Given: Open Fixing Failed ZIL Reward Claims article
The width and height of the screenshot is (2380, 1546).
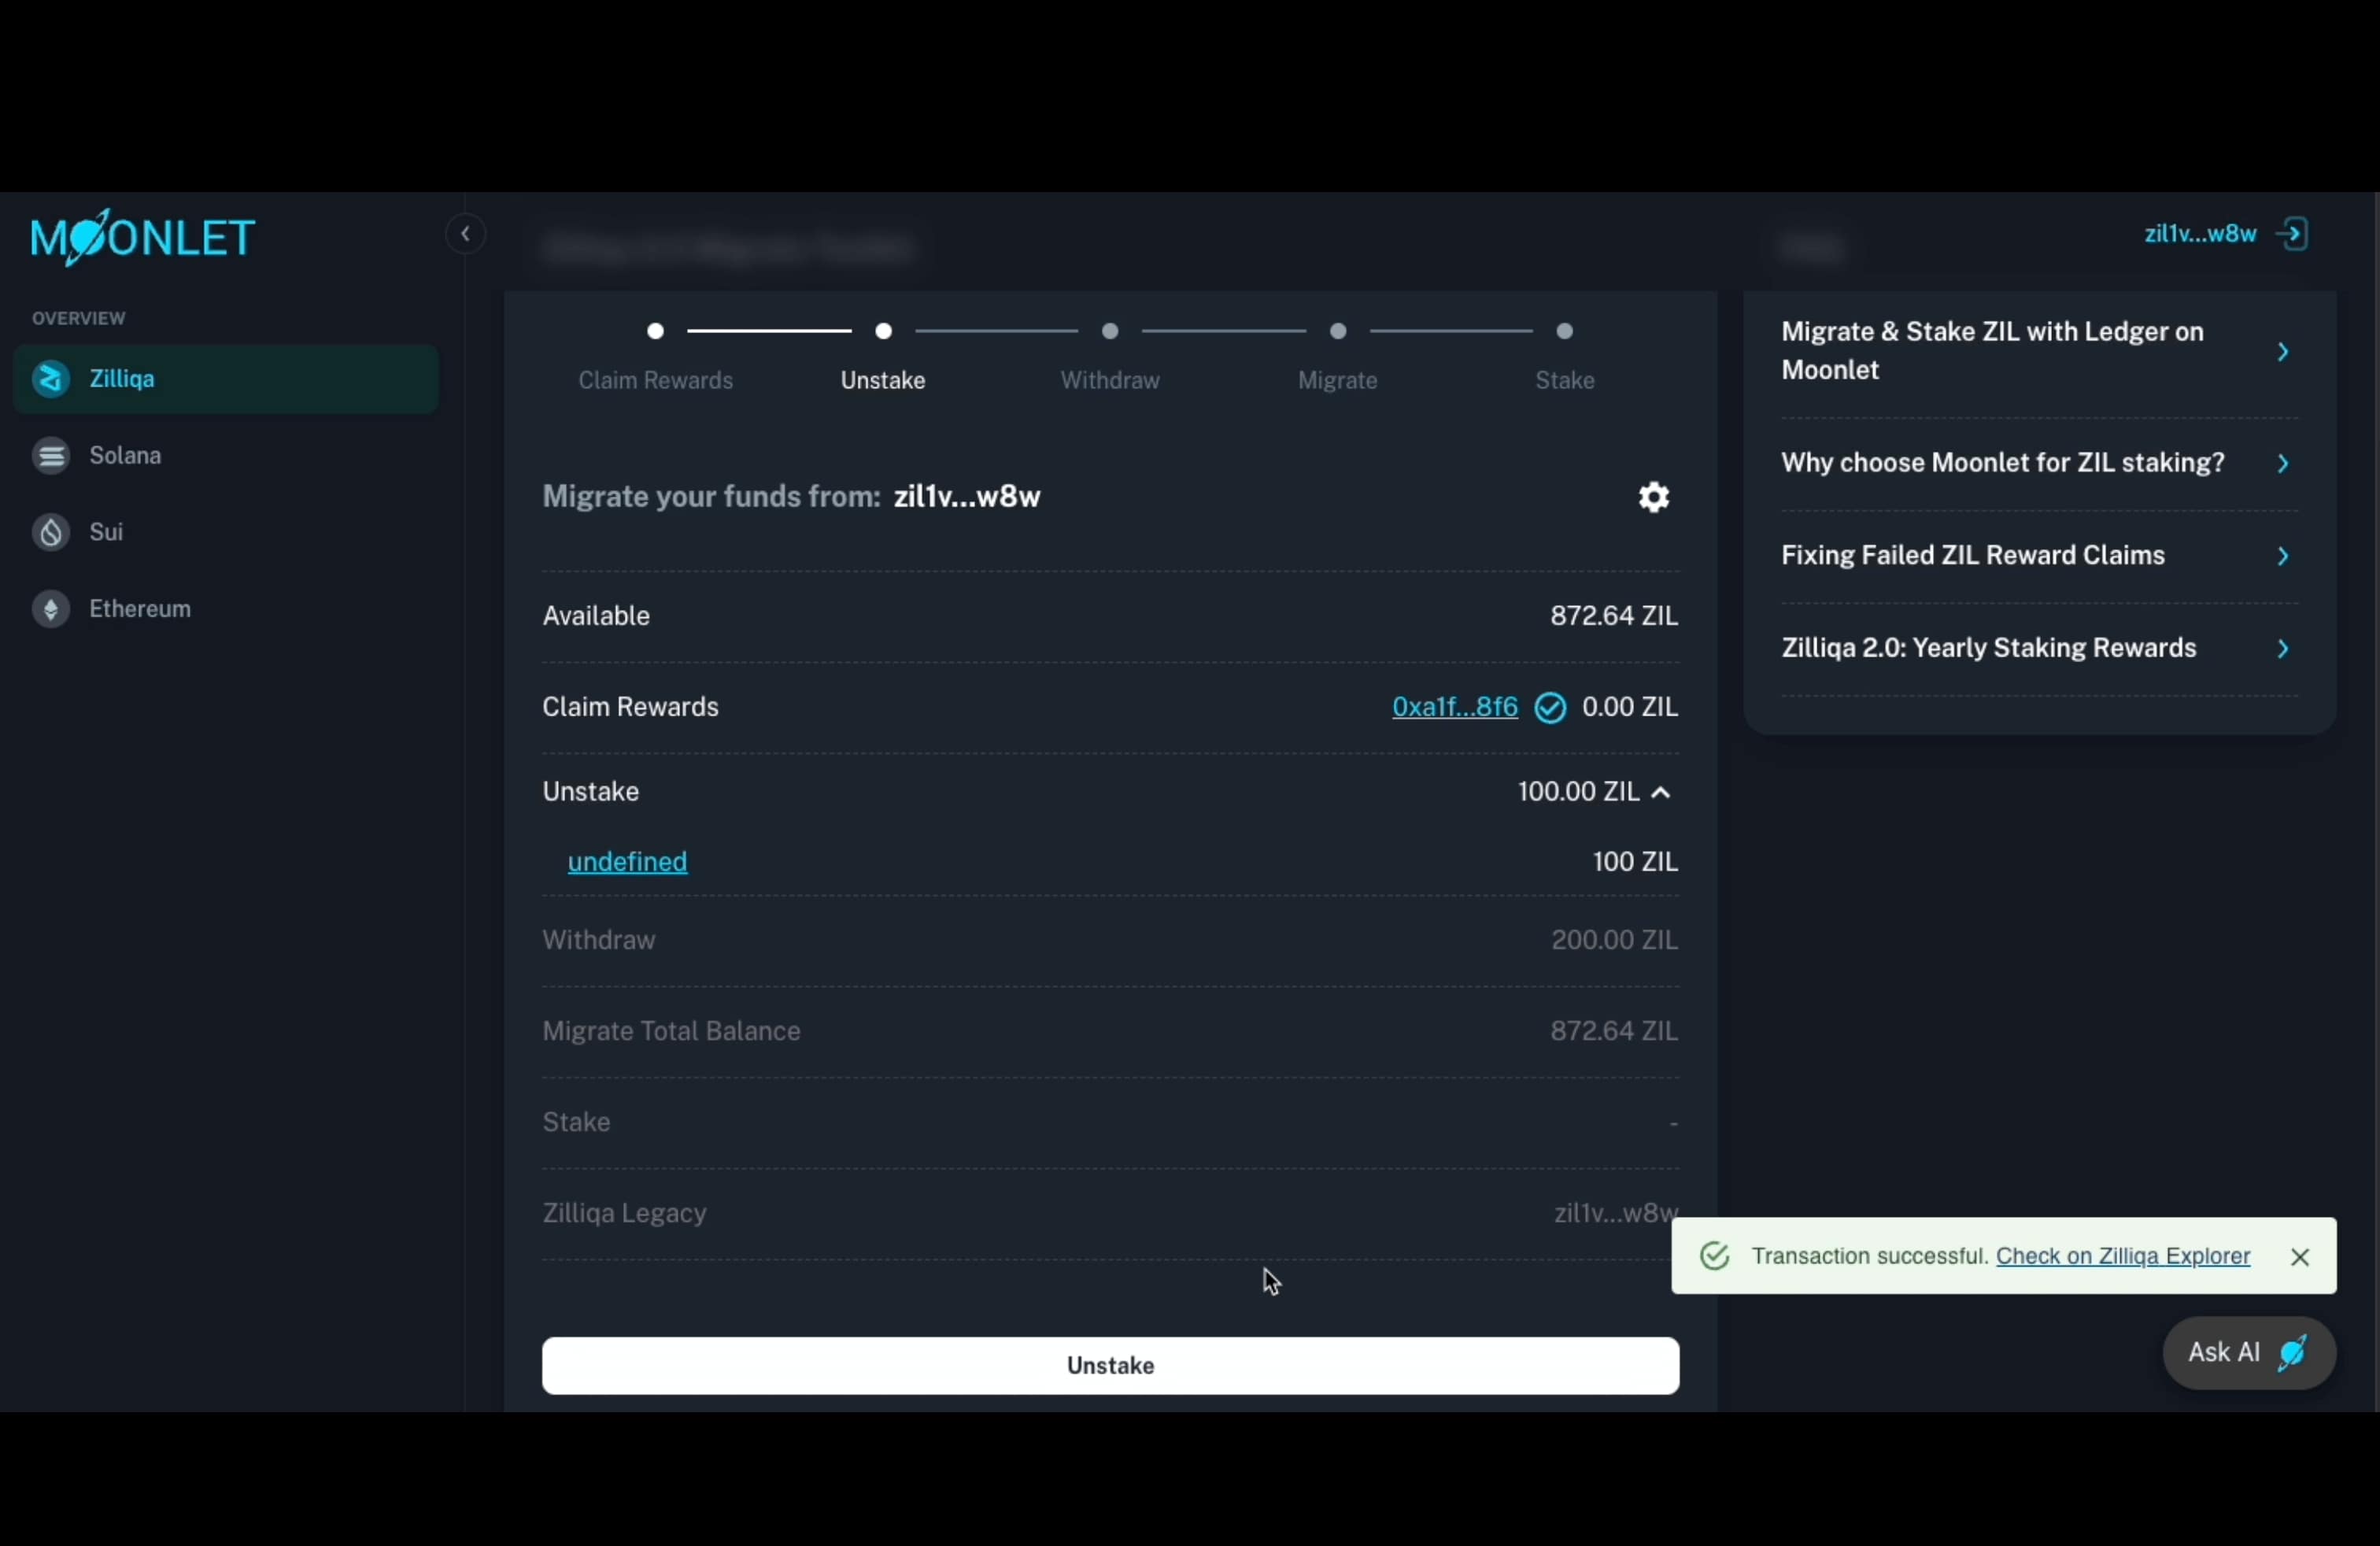Looking at the screenshot, I should click(2039, 556).
